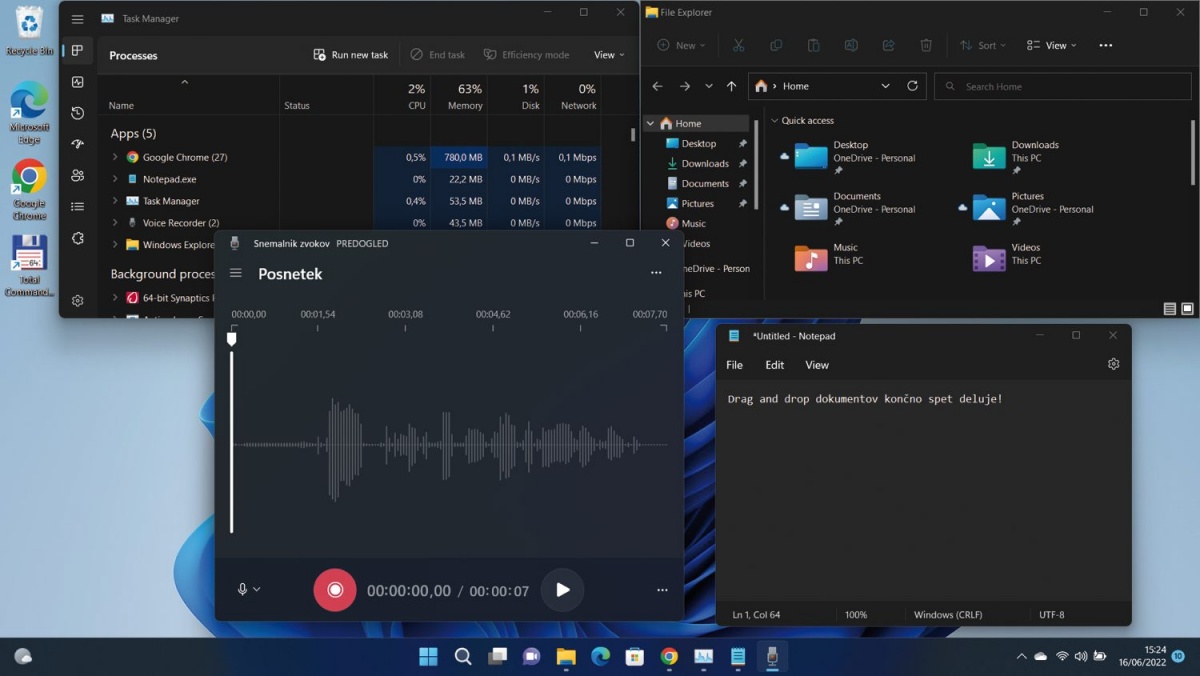Image resolution: width=1200 pixels, height=676 pixels.
Task: Switch File Explorer to details view
Action: click(x=1169, y=310)
